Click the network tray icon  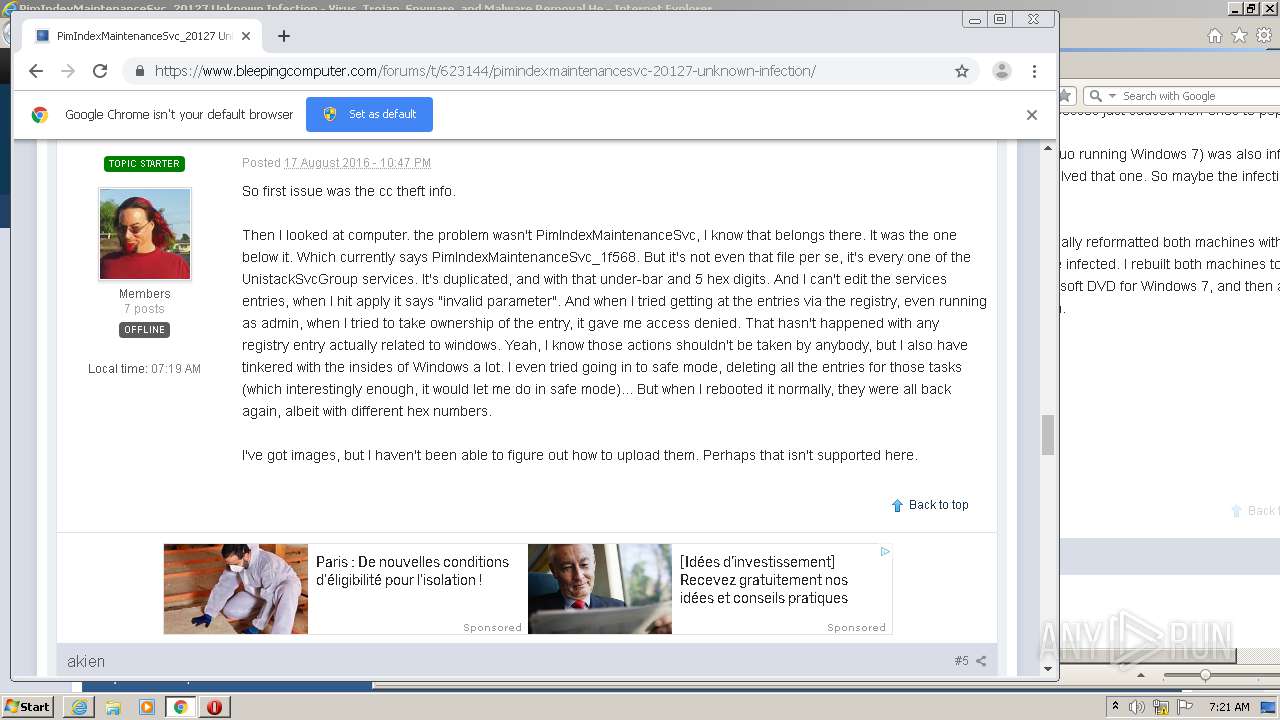(1161, 707)
